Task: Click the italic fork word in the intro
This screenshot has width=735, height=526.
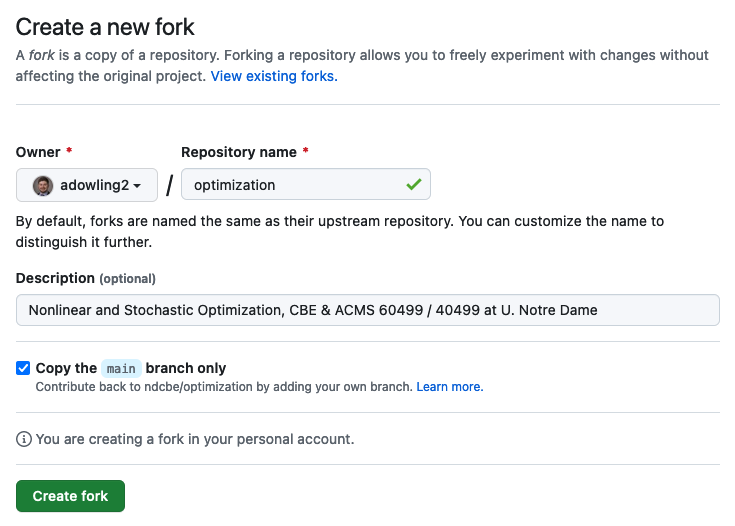Action: coord(42,55)
